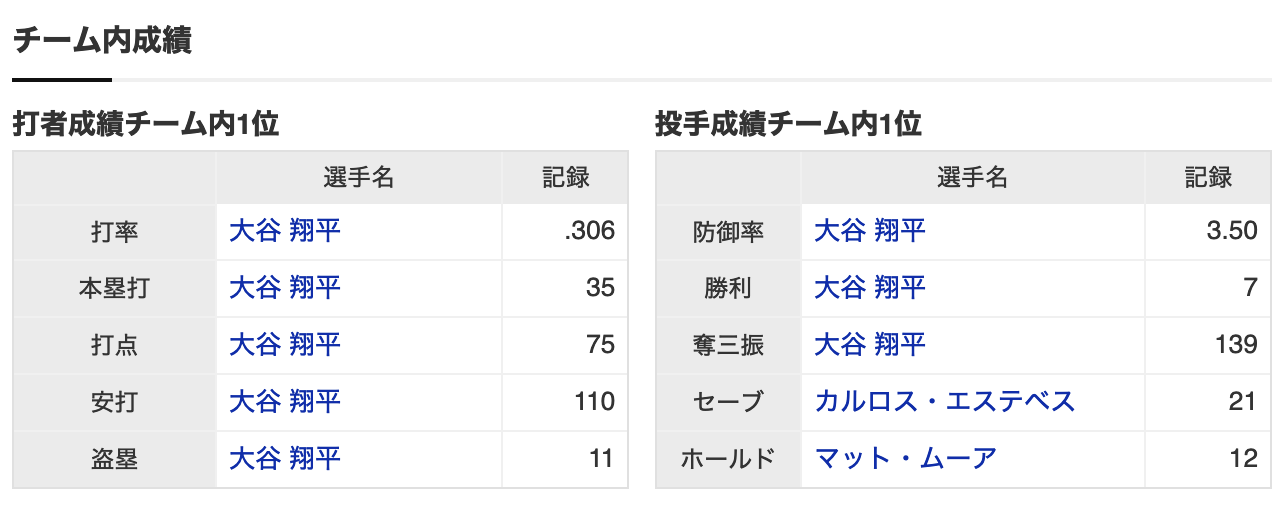Click the ホールド row label
1280x526 pixels.
728,459
